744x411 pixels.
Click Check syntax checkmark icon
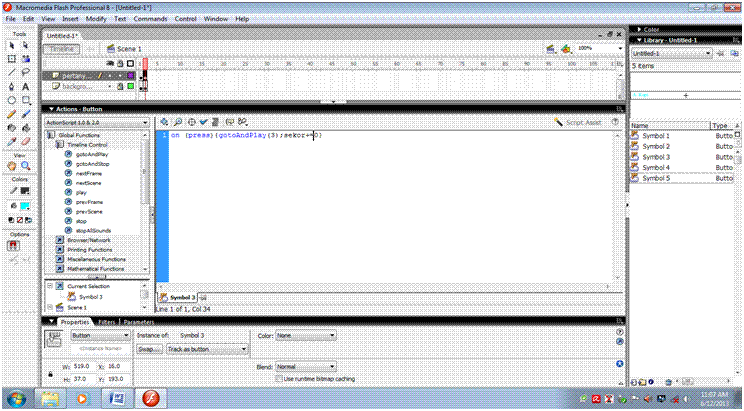(203, 122)
